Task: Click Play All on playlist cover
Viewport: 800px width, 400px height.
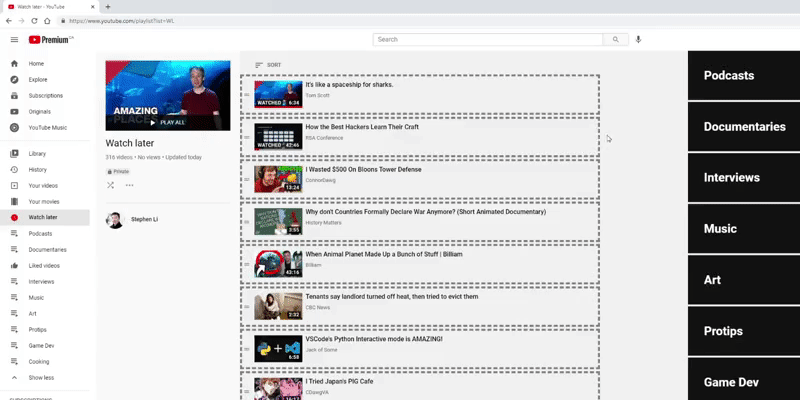Action: 167,122
